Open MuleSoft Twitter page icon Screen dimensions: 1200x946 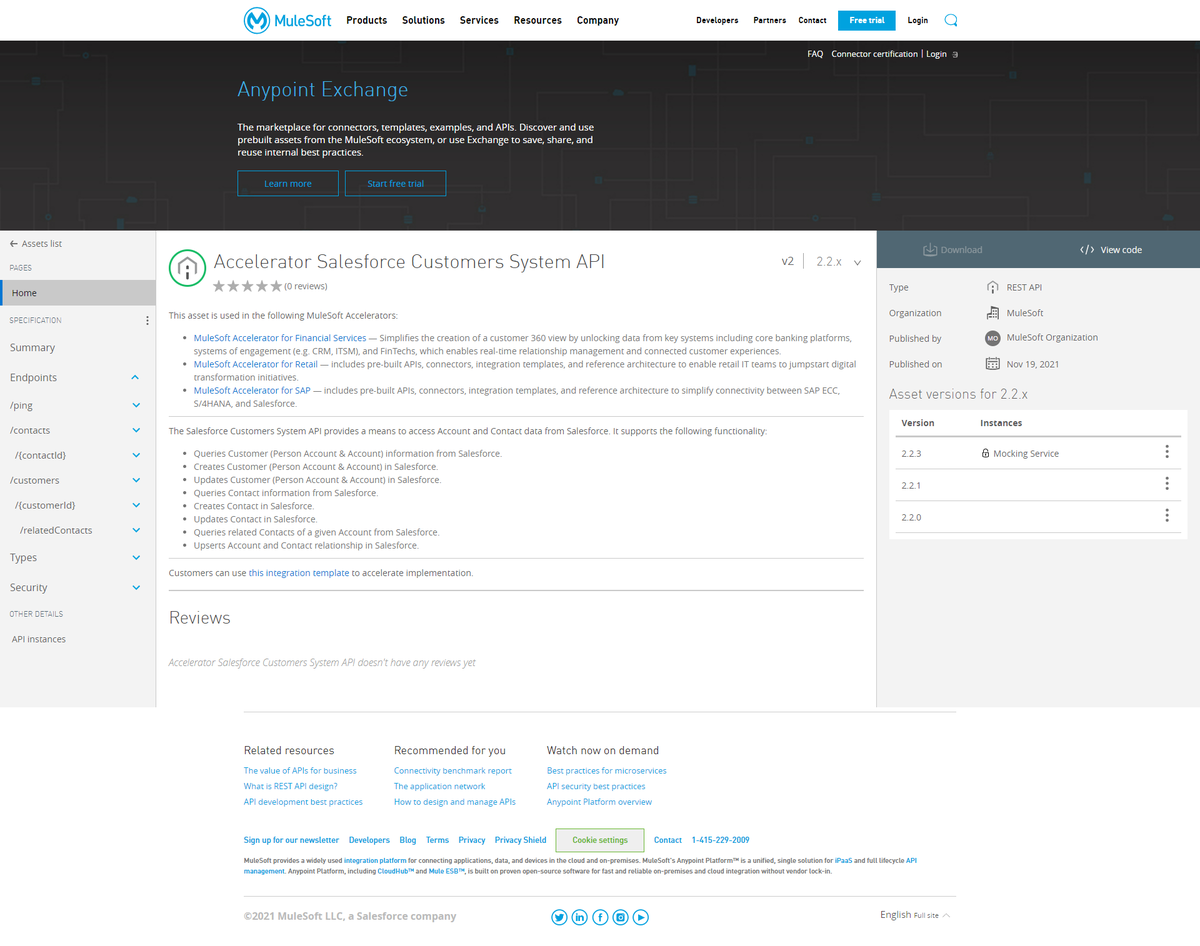tap(559, 917)
